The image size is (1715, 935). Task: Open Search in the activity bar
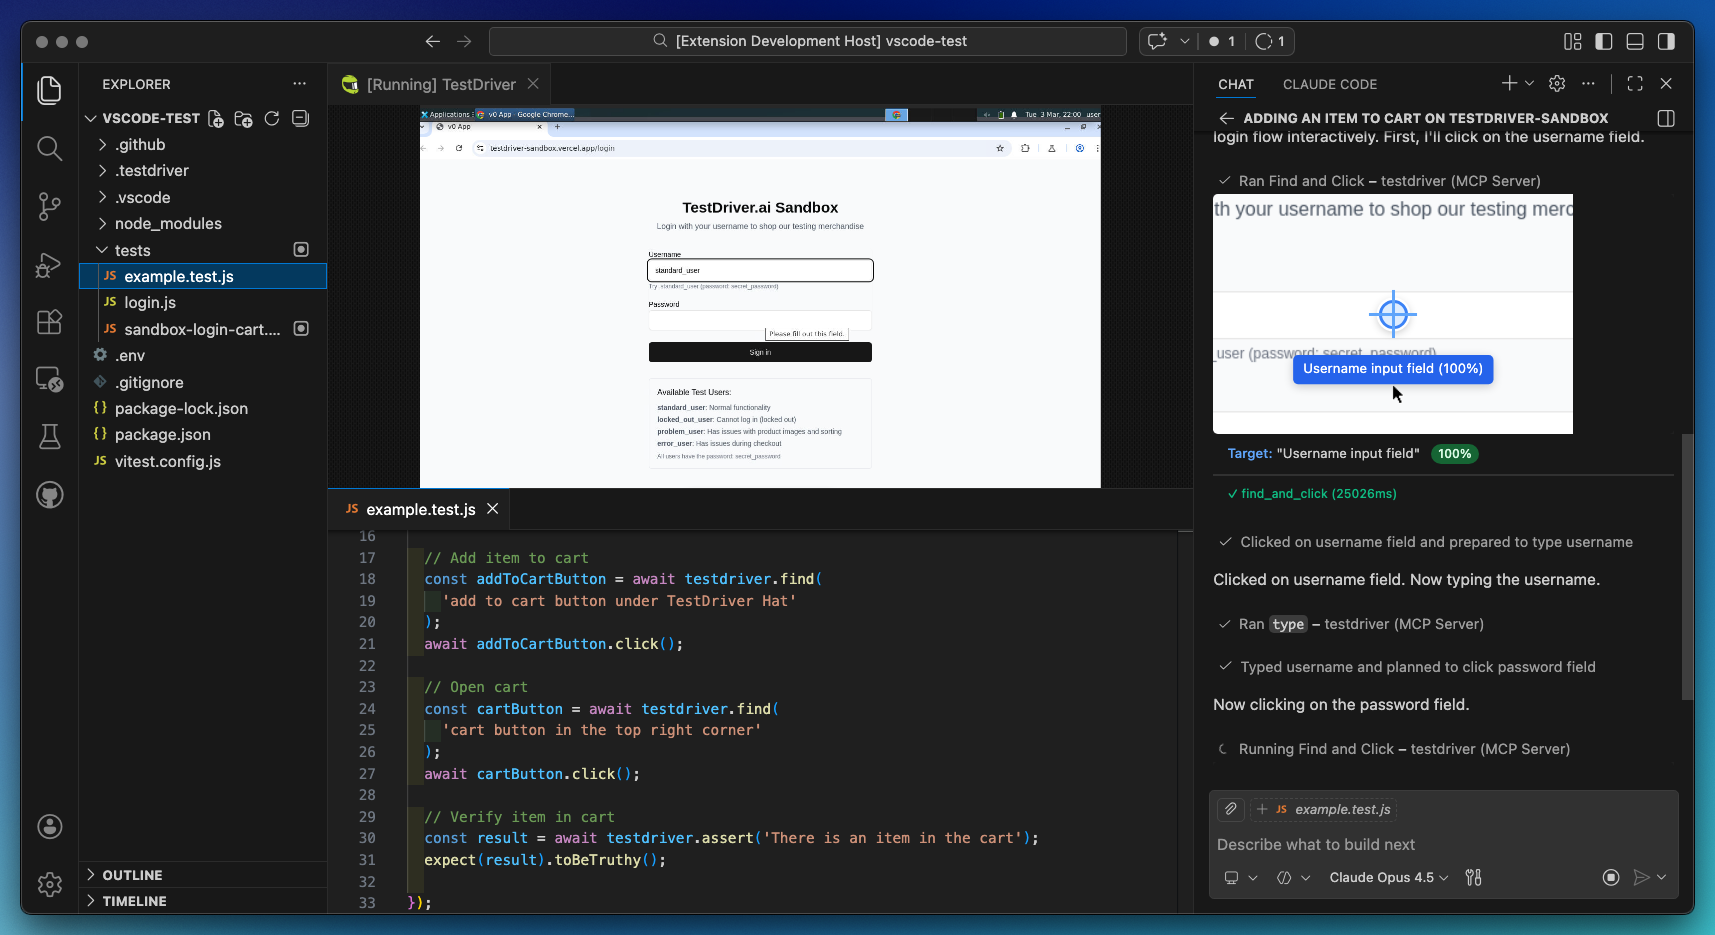coord(49,148)
